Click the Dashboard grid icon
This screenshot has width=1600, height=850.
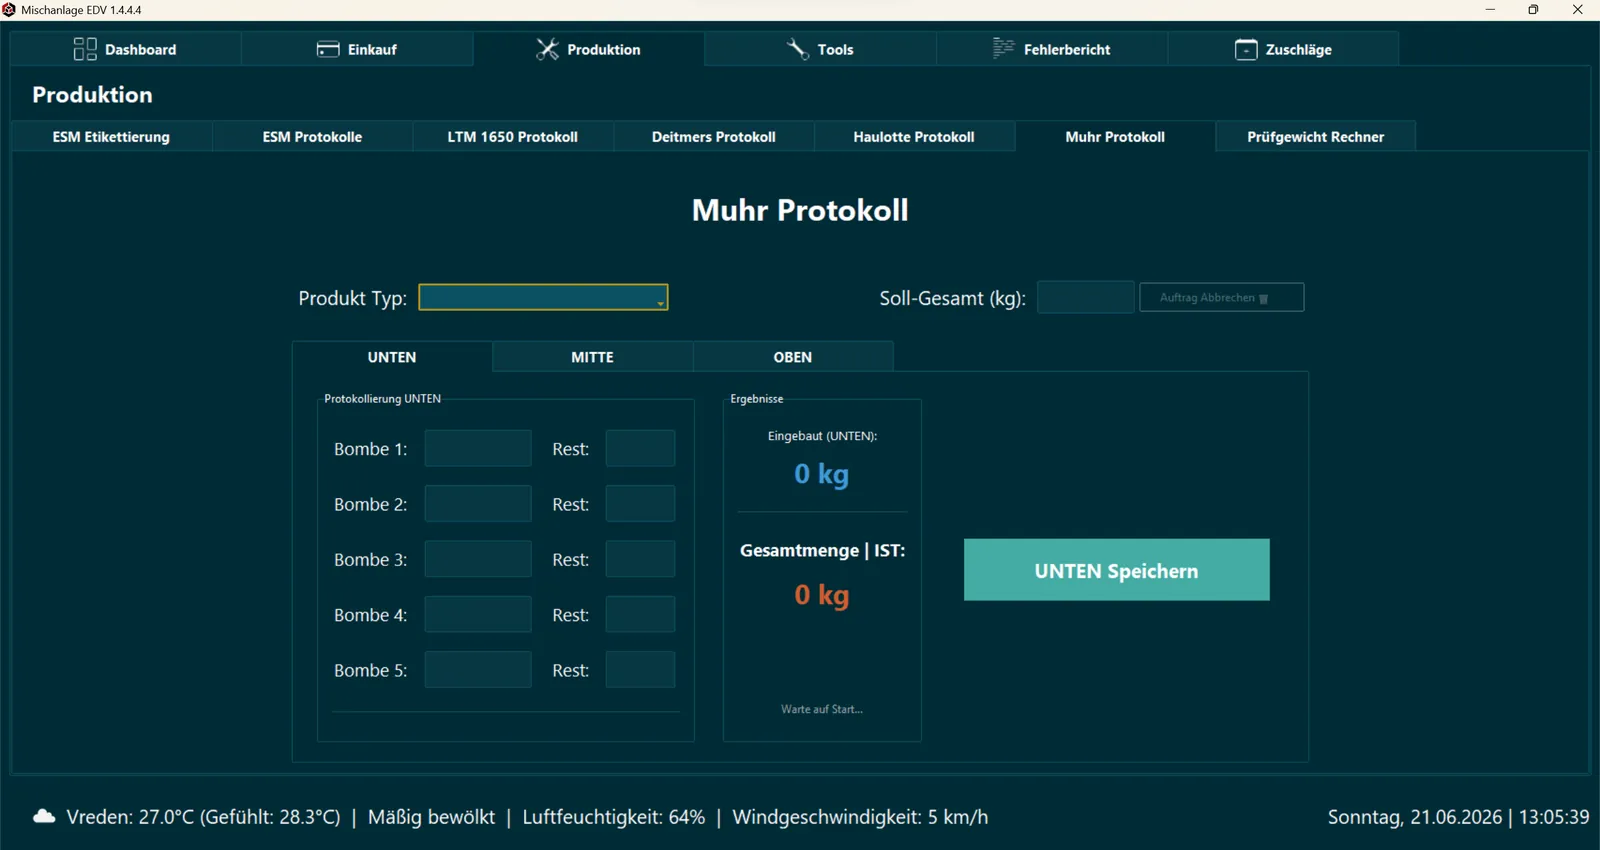click(85, 49)
